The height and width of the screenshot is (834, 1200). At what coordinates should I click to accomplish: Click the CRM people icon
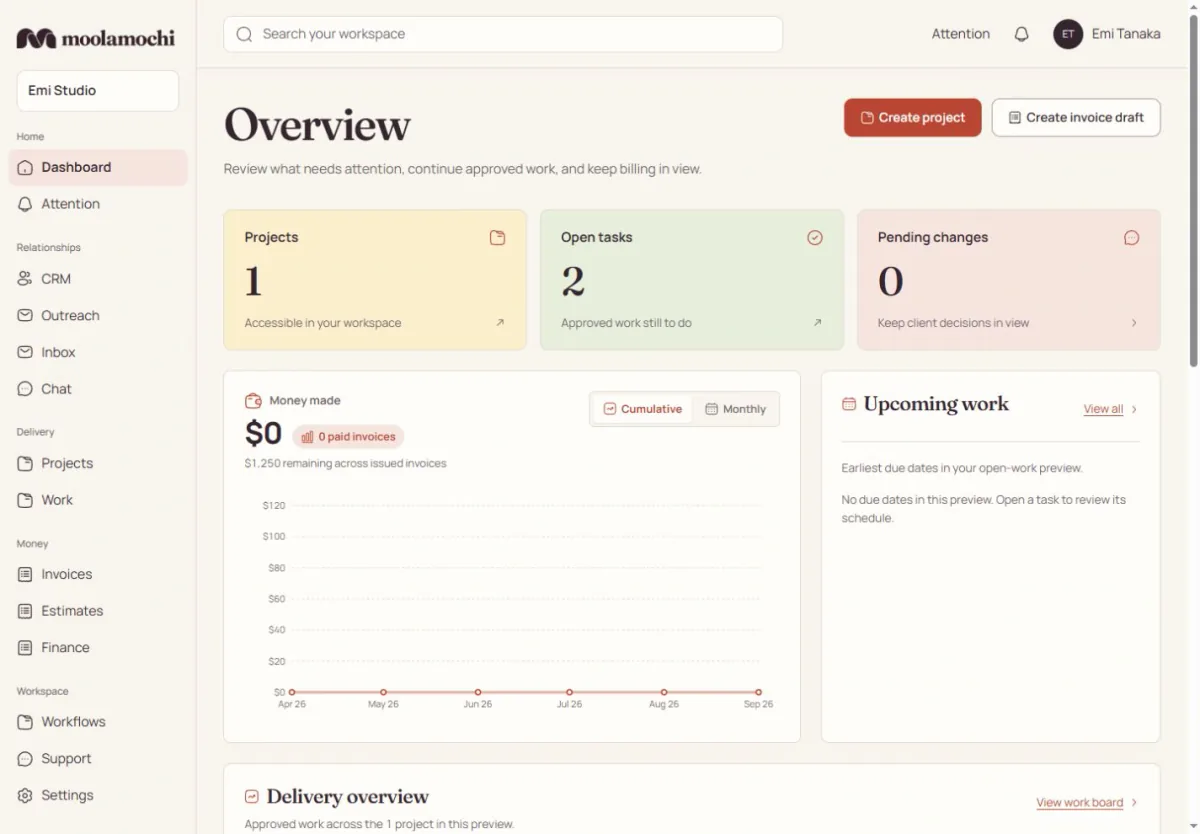25,279
